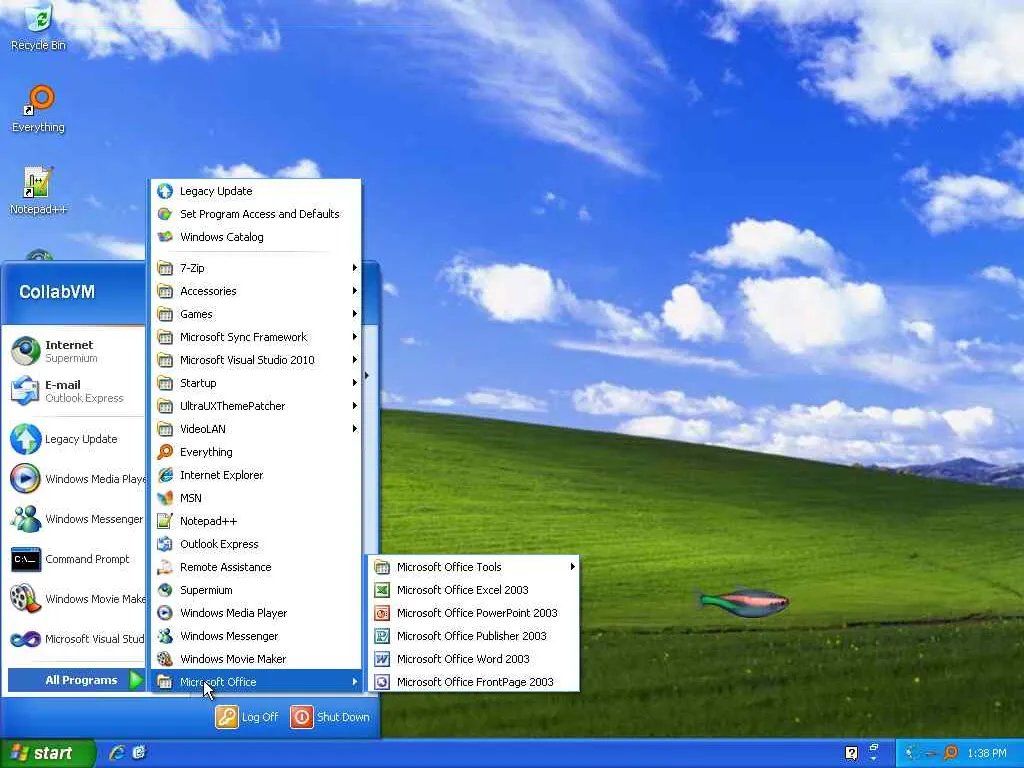Expand Microsoft Office Tools submenu
Screen dimensions: 1024x768
[x=474, y=567]
